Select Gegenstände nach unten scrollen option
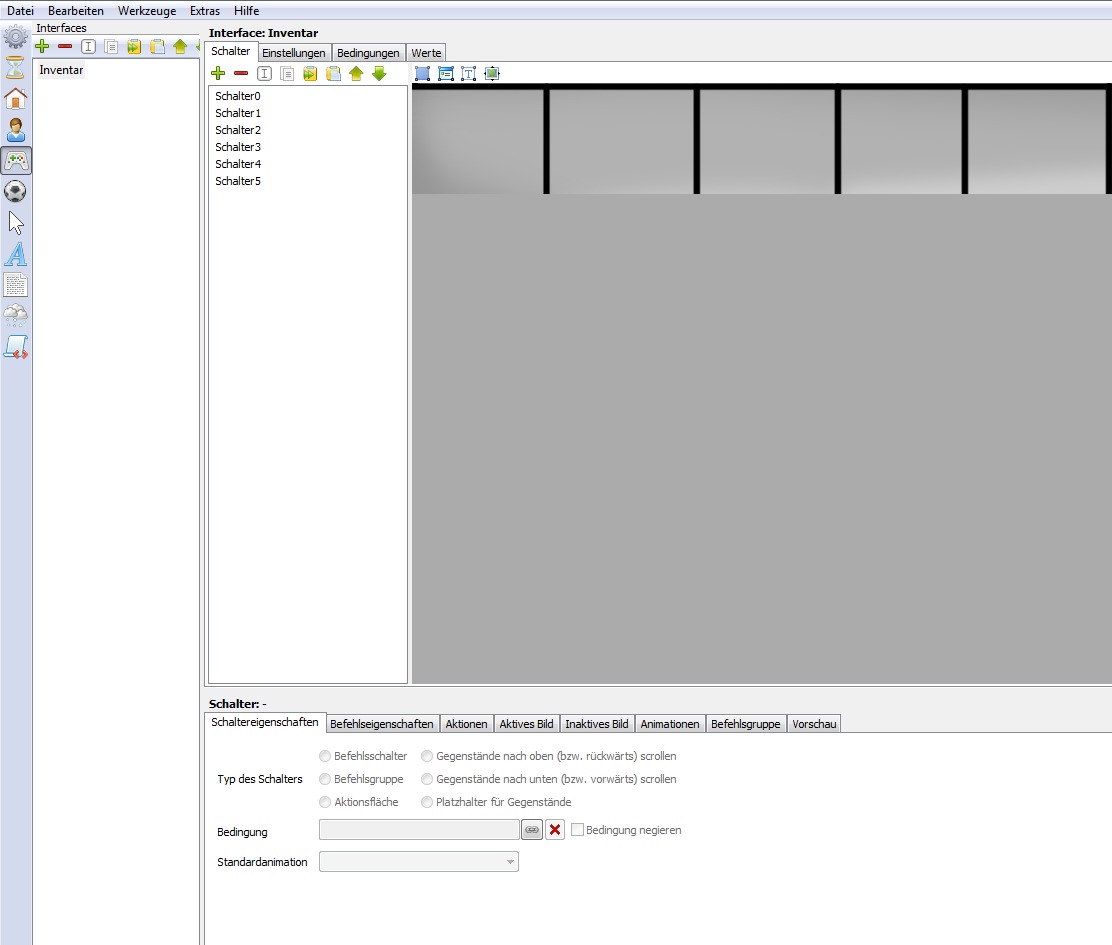This screenshot has height=945, width=1112. [548, 779]
